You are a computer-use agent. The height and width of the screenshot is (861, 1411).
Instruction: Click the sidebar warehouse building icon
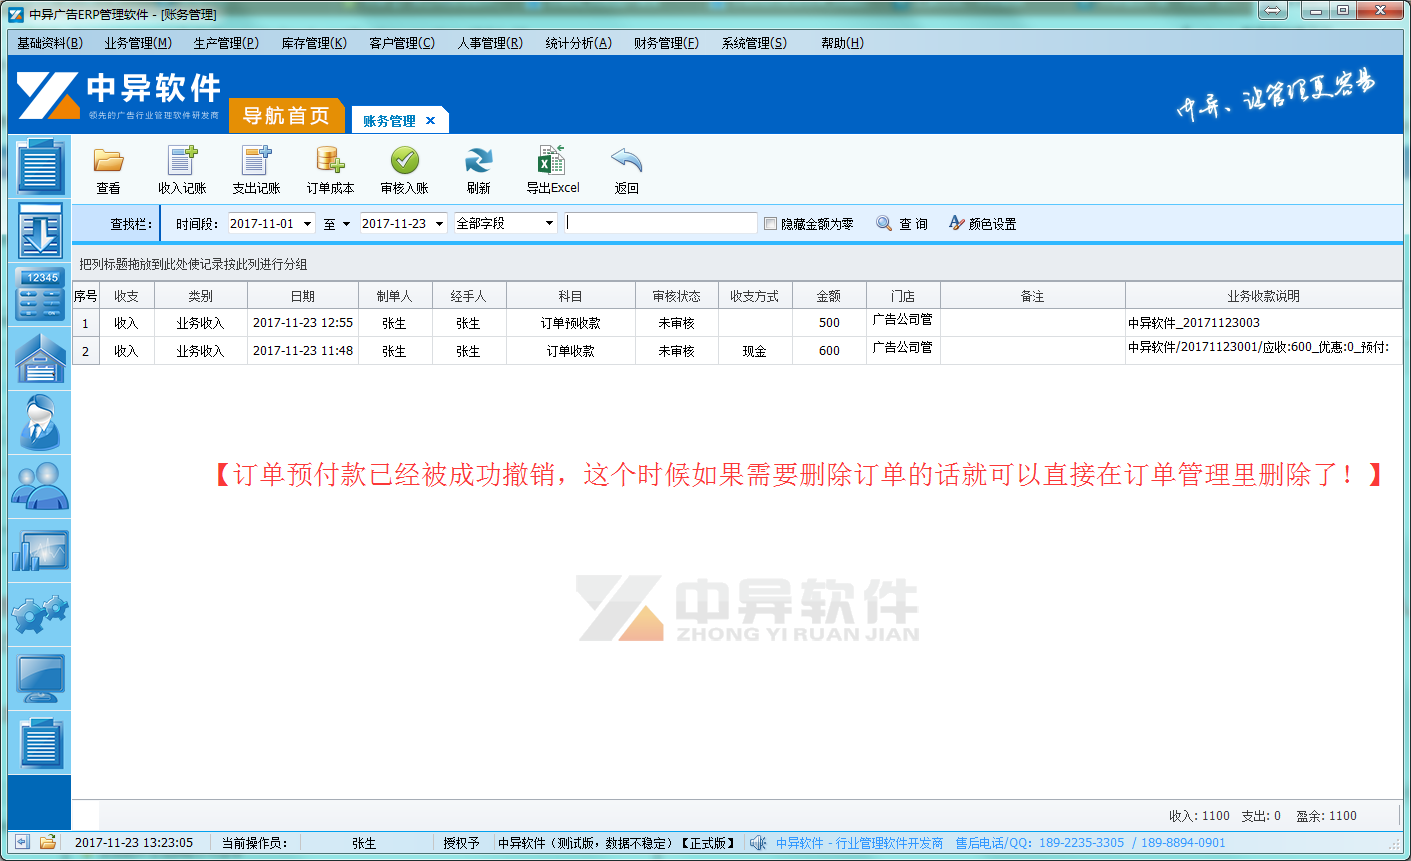coord(40,359)
